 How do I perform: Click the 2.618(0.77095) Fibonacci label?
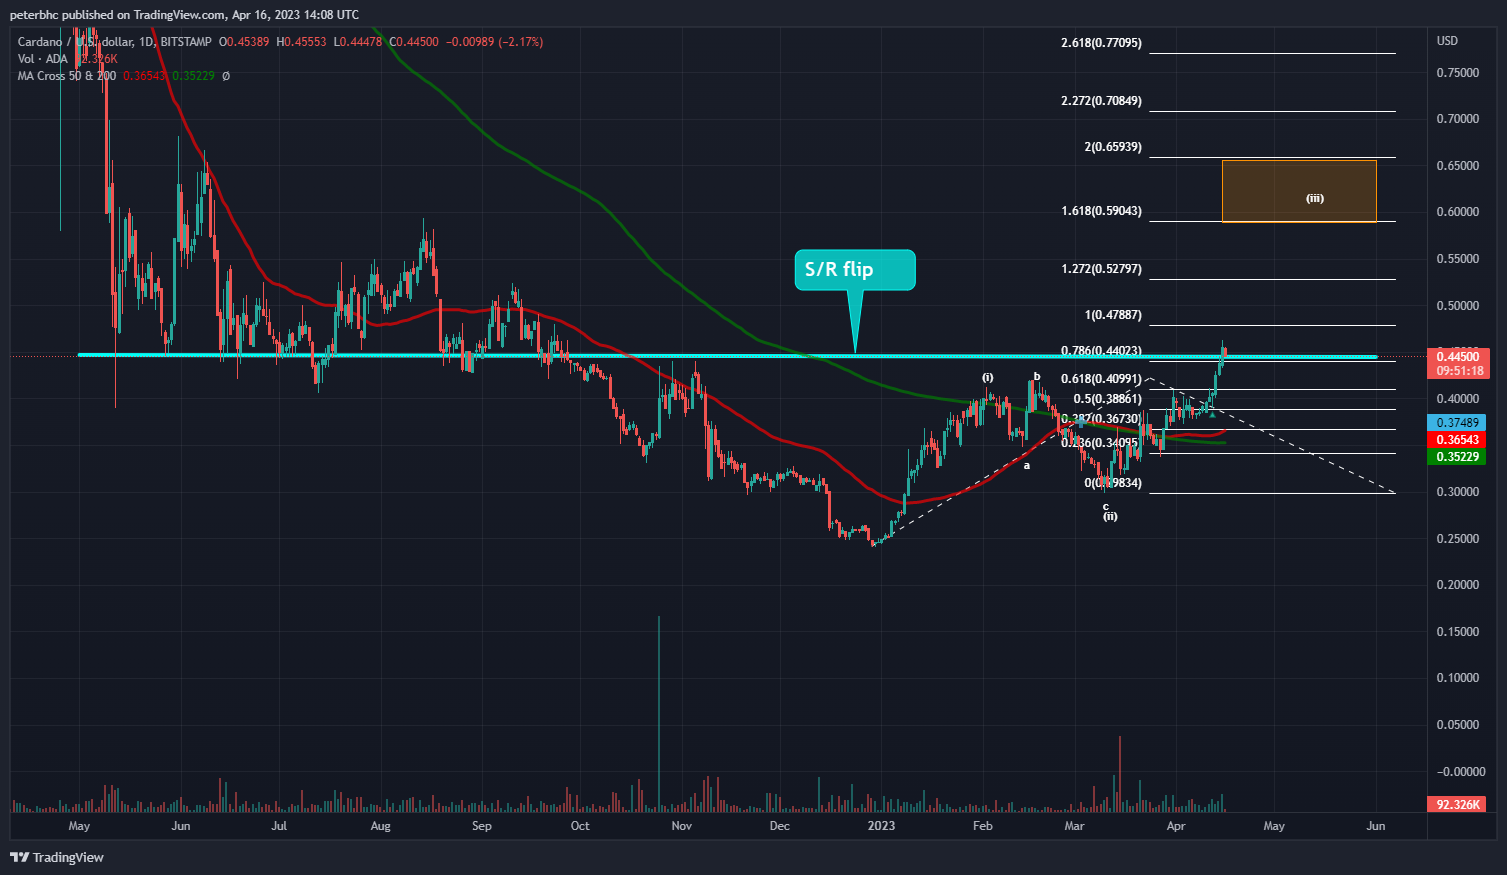tap(1101, 43)
